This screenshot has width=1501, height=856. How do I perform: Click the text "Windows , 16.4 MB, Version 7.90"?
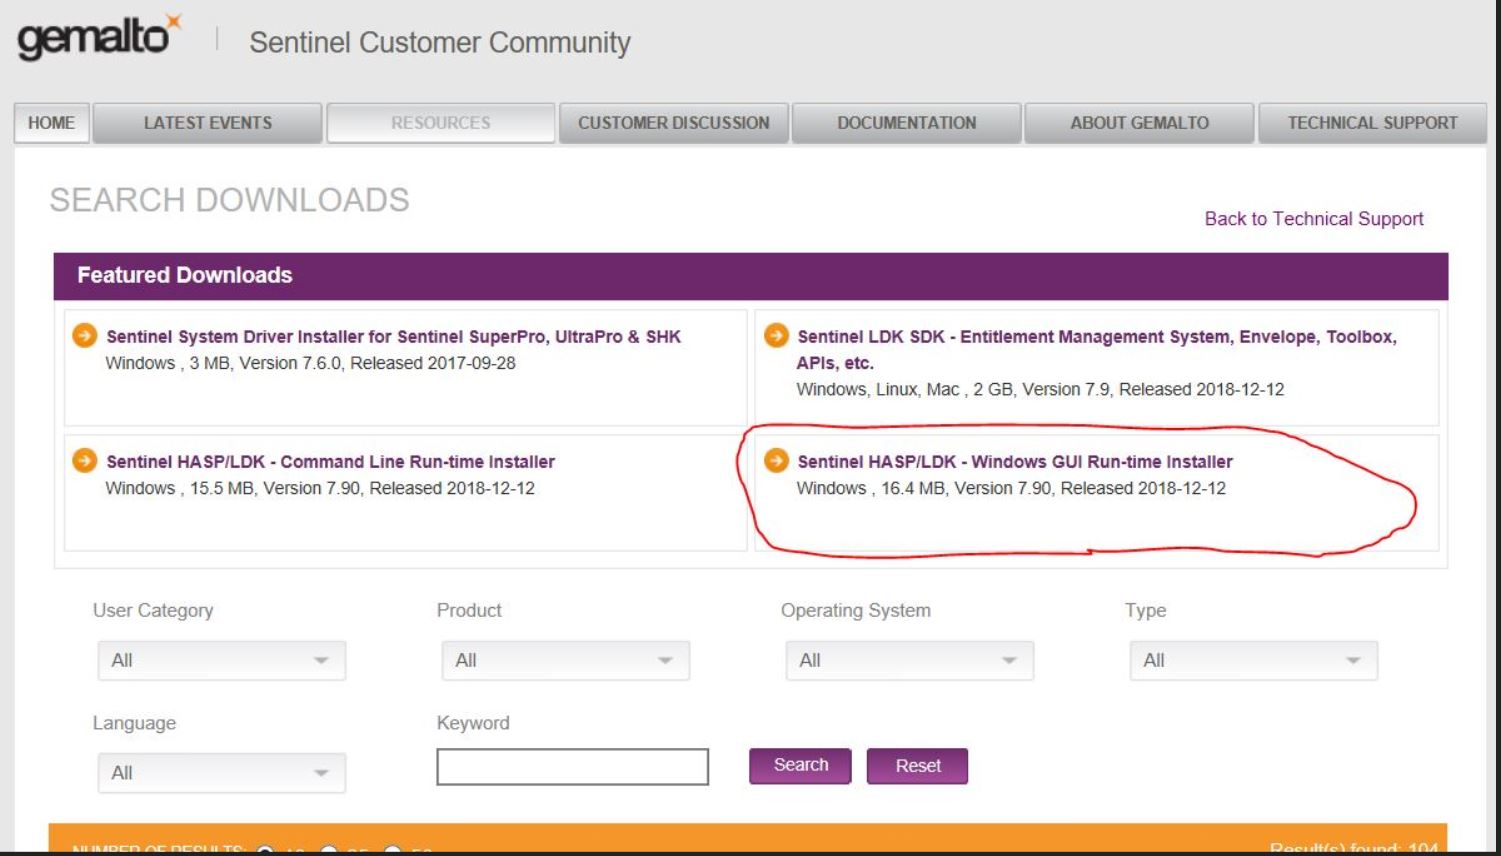925,488
